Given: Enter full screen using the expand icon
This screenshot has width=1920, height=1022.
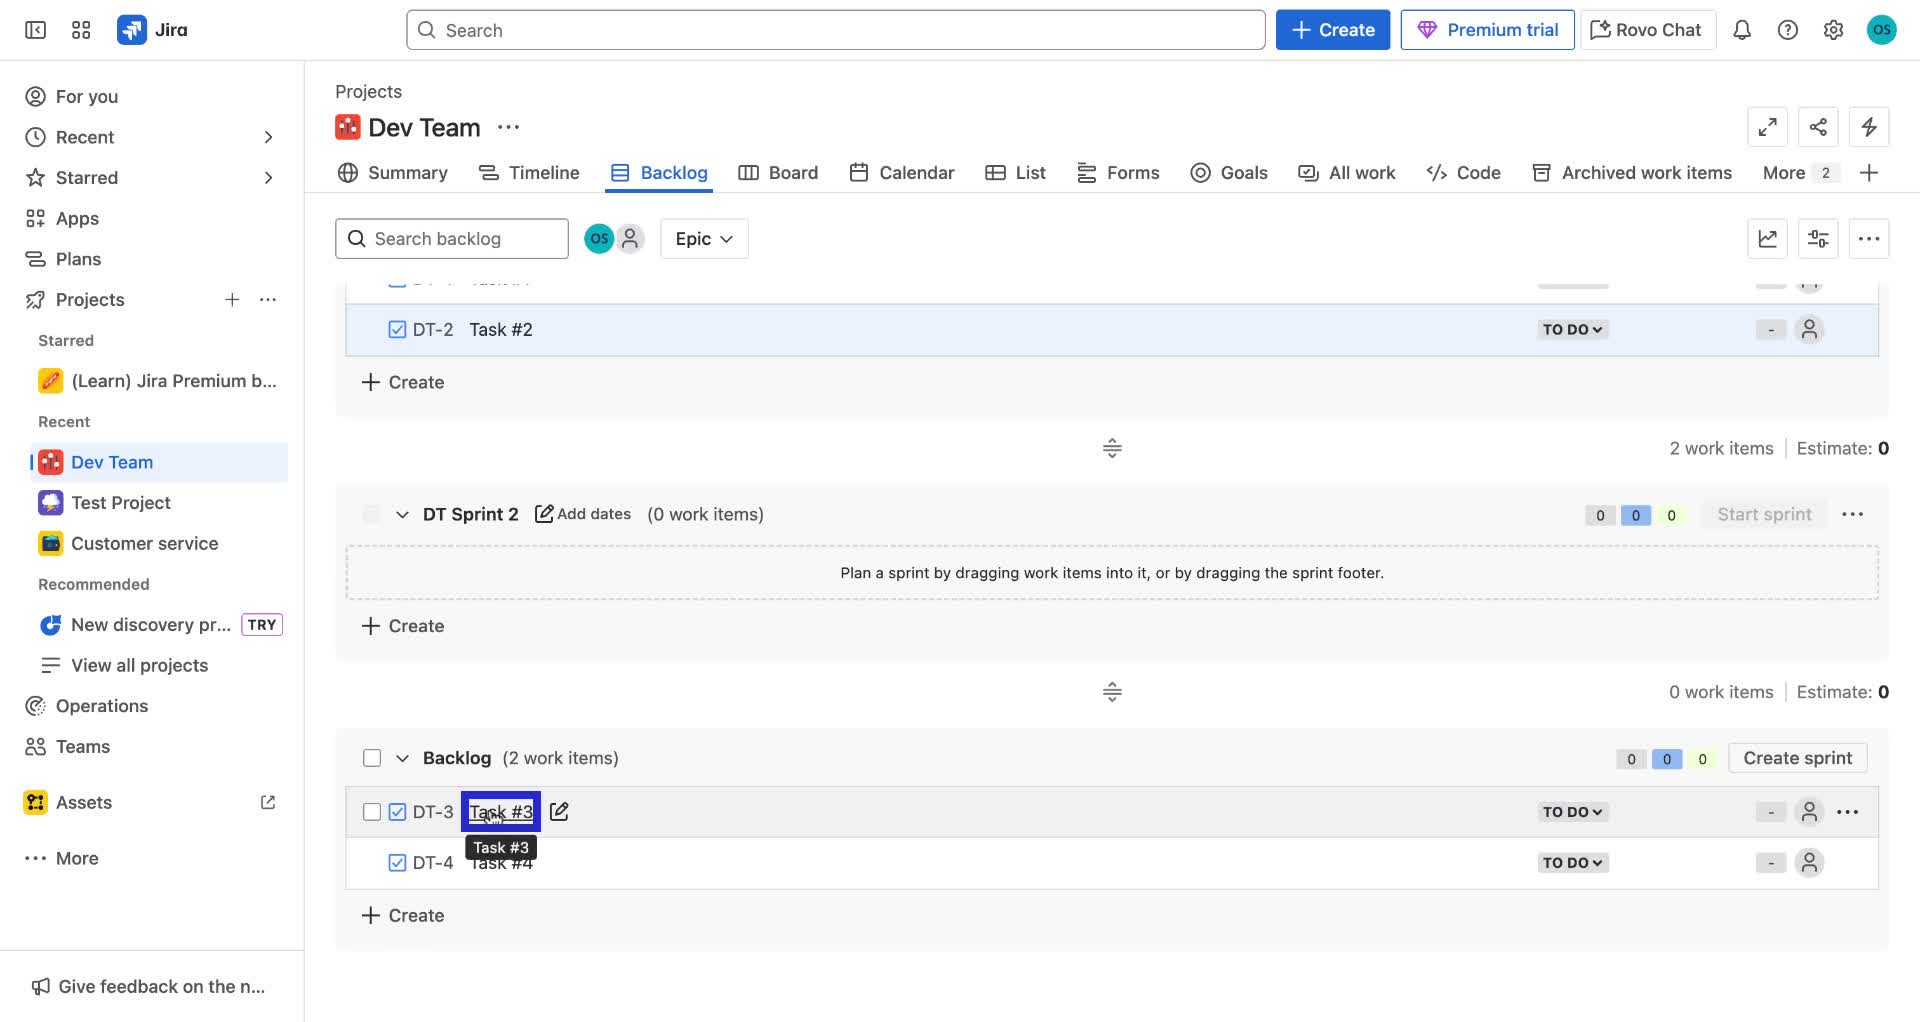Looking at the screenshot, I should click(1767, 127).
